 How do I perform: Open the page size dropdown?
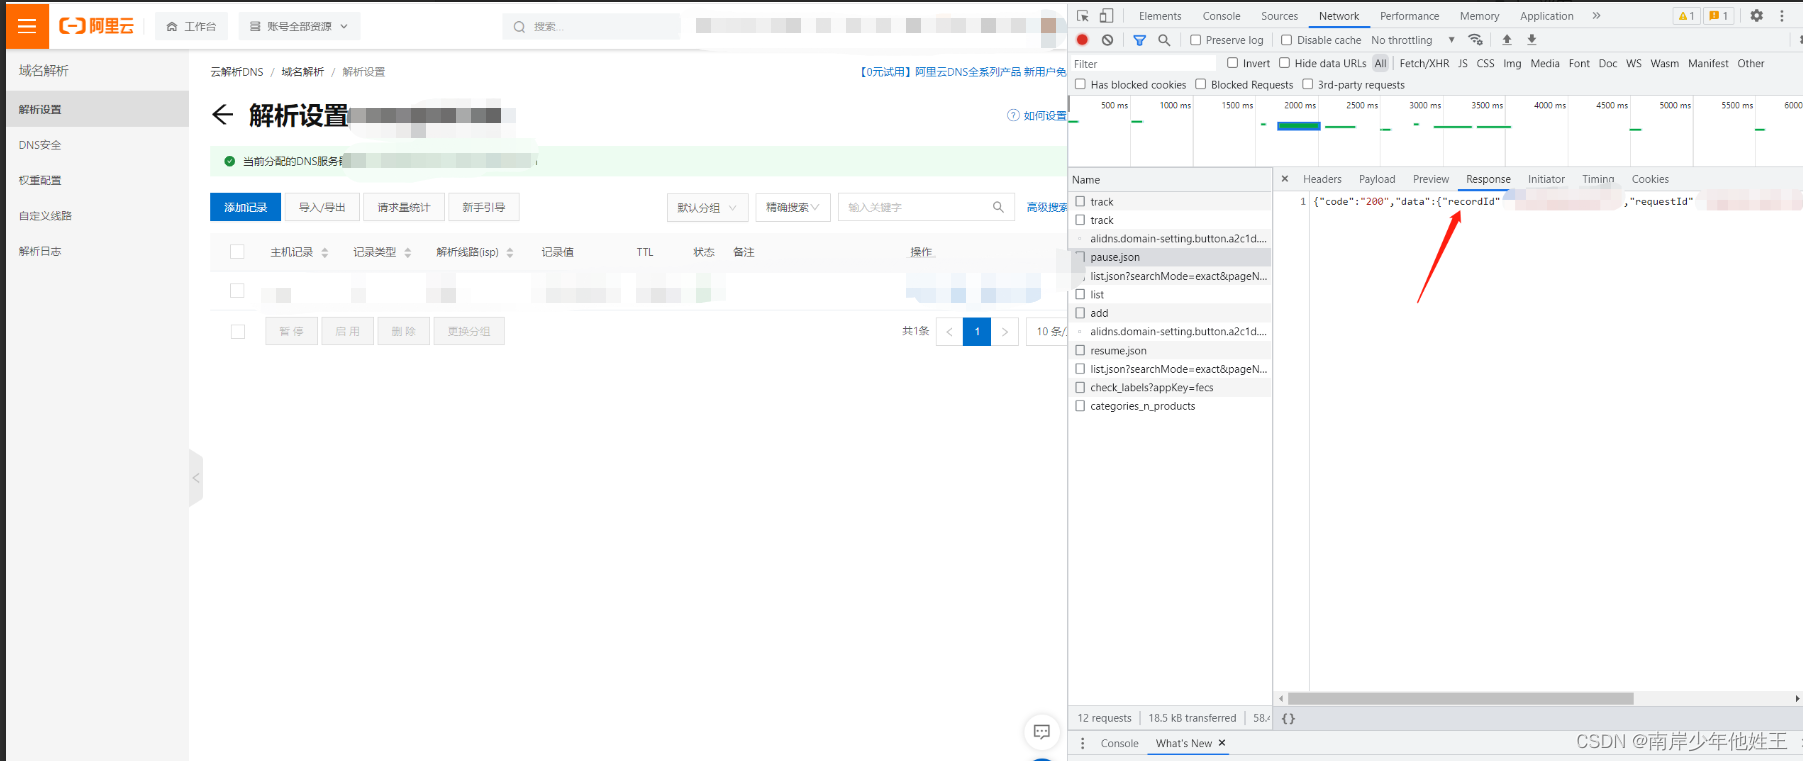[1047, 331]
